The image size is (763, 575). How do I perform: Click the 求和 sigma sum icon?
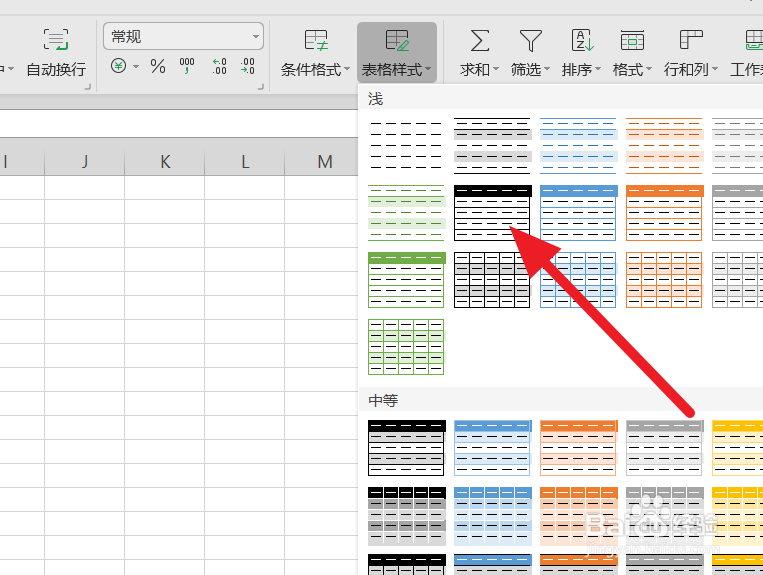coord(480,40)
